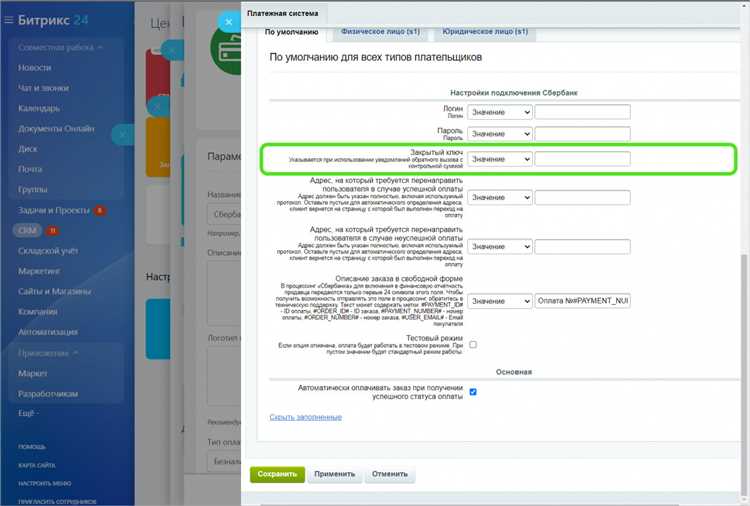750x506 pixels.
Task: Collapse the Совместная работа sidebar section
Action: 60,48
